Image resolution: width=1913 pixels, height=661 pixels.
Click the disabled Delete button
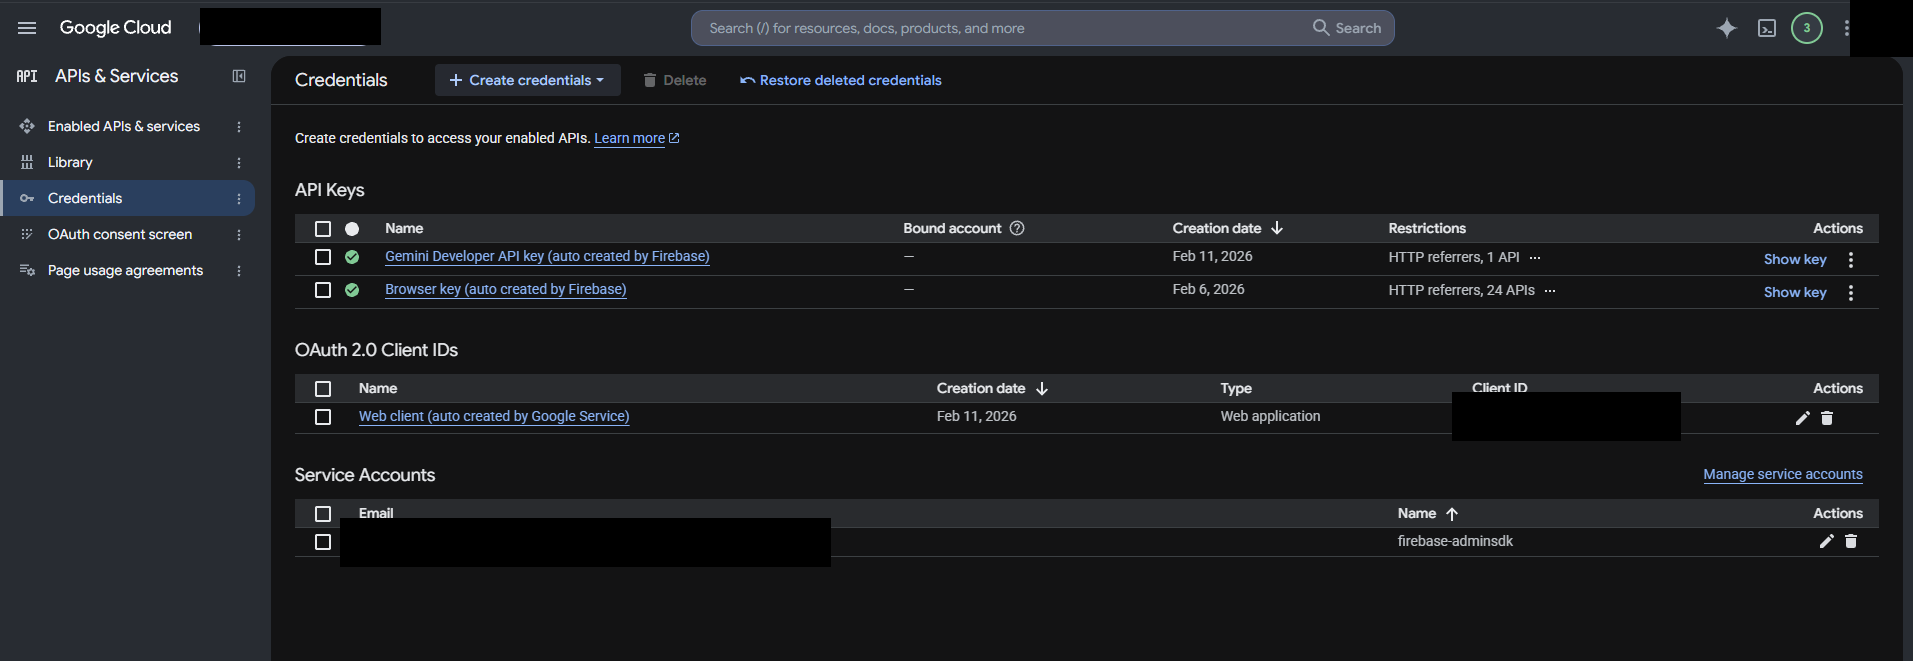point(675,80)
